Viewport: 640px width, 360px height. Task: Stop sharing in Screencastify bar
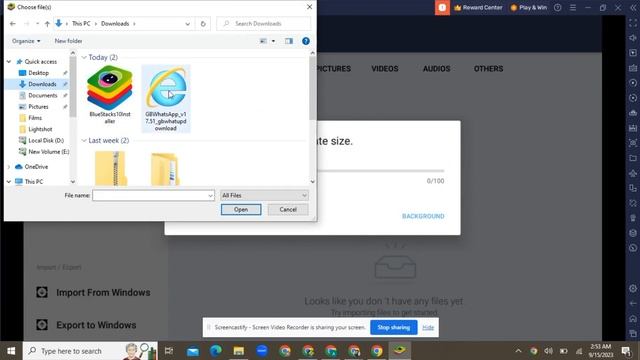pos(393,327)
